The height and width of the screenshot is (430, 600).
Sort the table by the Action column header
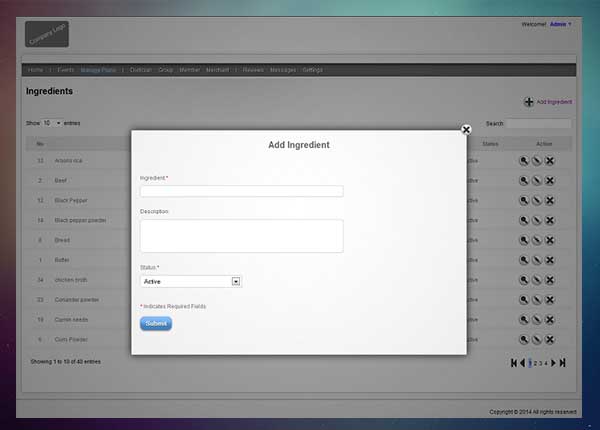[x=544, y=144]
